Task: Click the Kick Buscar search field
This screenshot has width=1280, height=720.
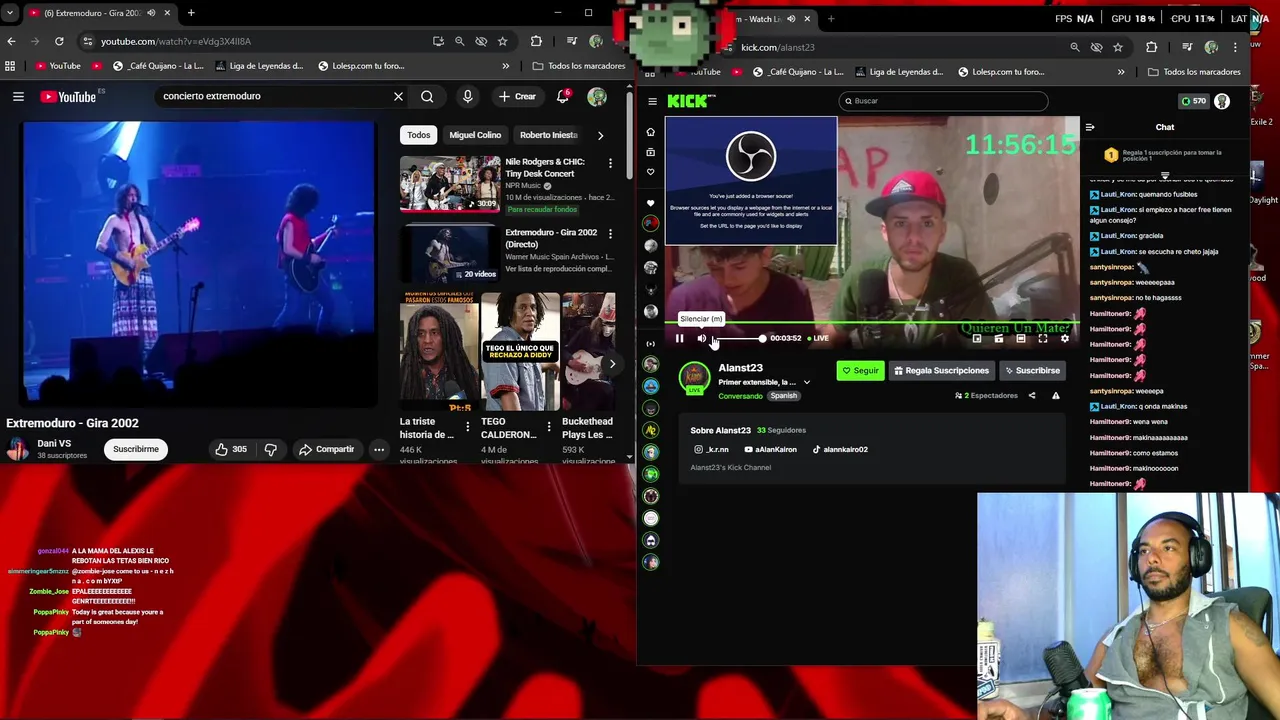Action: click(943, 101)
